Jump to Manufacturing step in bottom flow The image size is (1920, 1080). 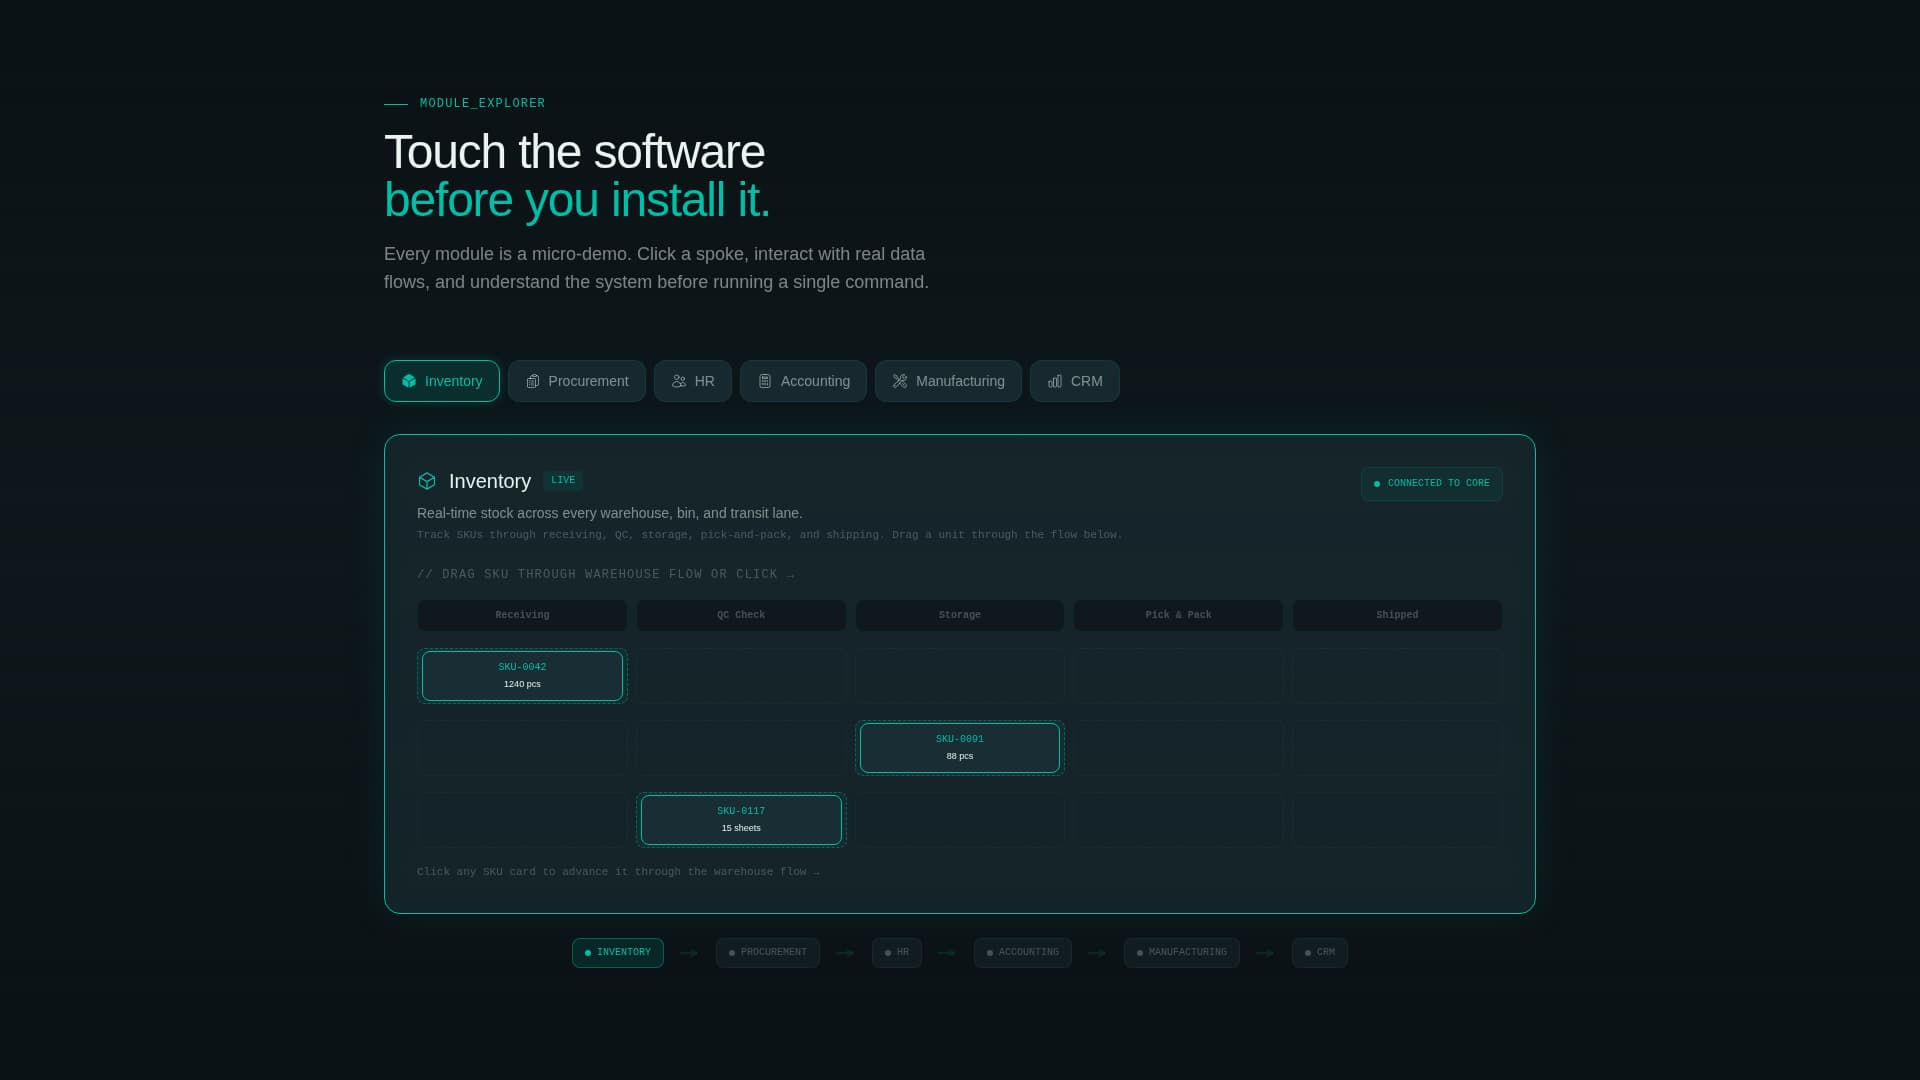pyautogui.click(x=1182, y=953)
